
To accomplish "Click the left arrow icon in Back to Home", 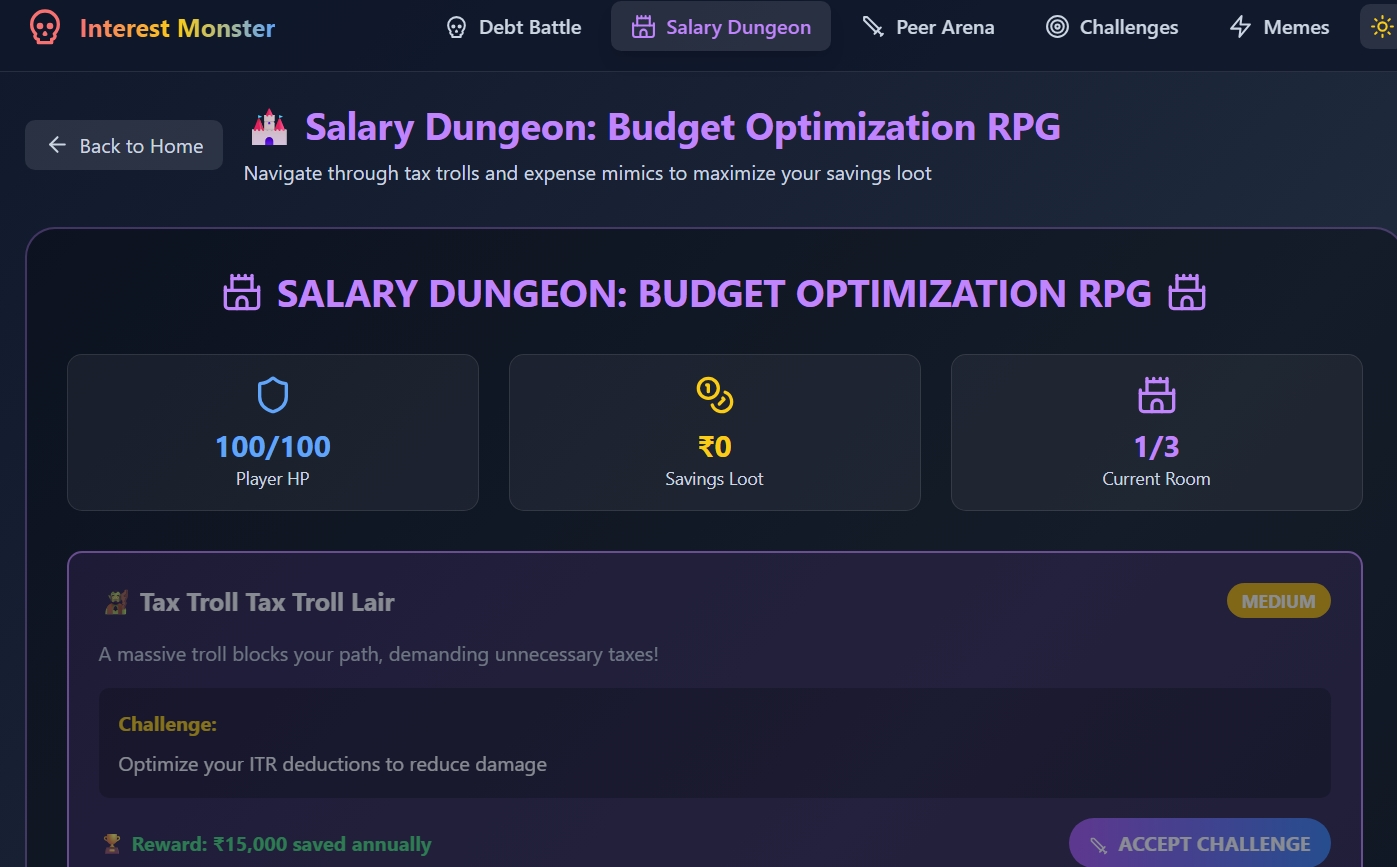I will pyautogui.click(x=57, y=145).
